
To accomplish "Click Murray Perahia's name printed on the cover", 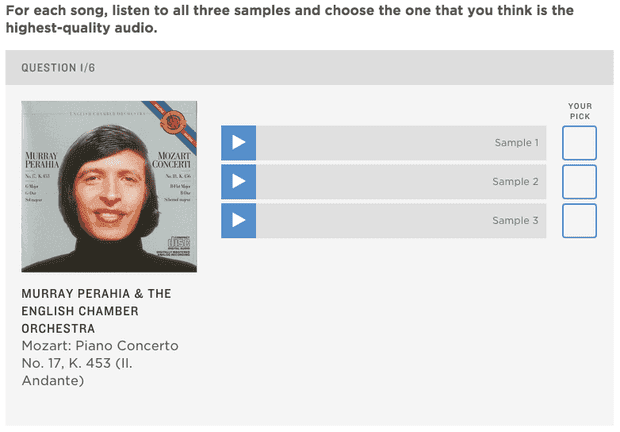I will [43, 161].
